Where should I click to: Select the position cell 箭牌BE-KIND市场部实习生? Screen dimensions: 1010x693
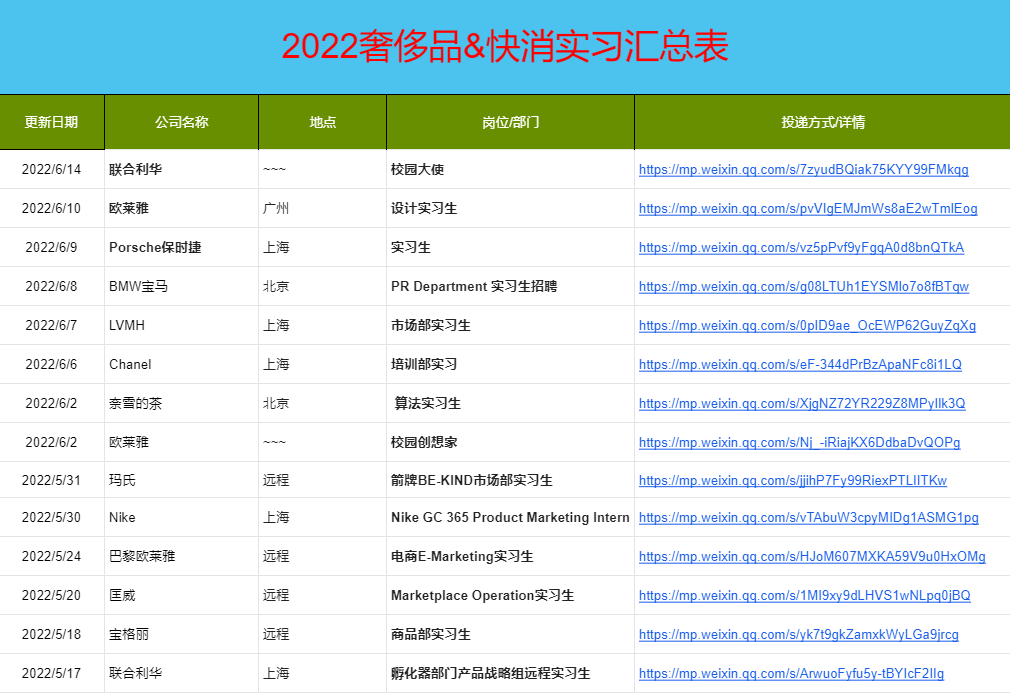pos(511,480)
